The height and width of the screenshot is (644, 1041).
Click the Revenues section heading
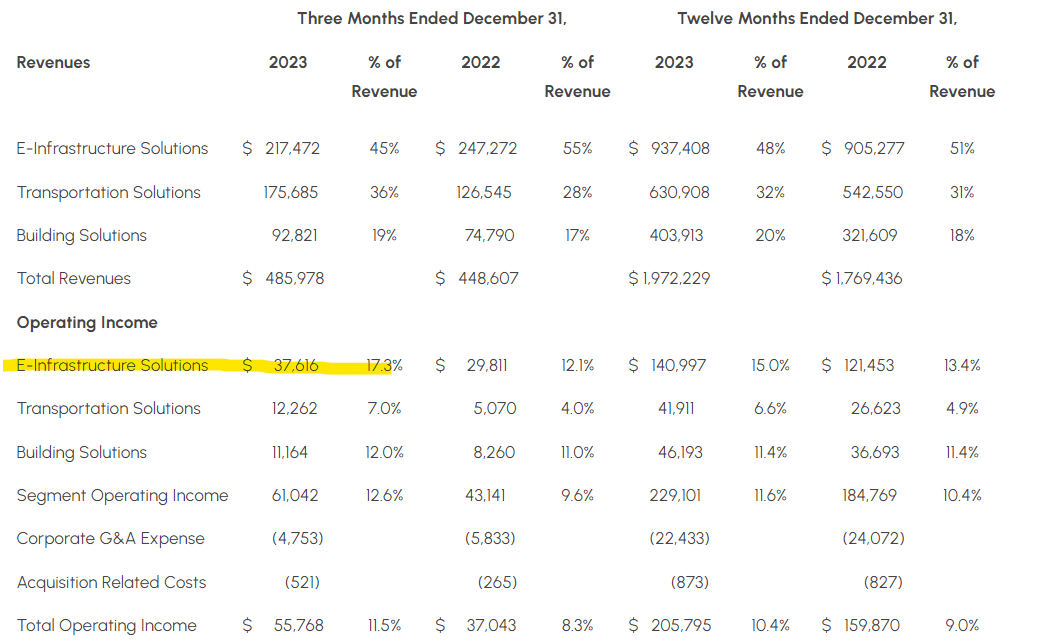53,62
